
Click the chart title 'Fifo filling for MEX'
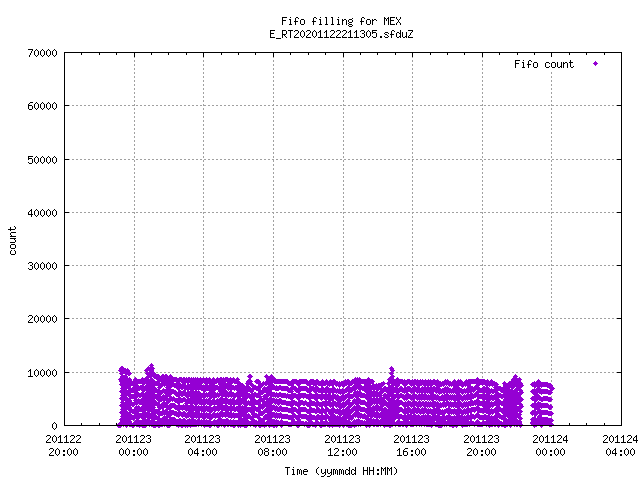(x=341, y=21)
